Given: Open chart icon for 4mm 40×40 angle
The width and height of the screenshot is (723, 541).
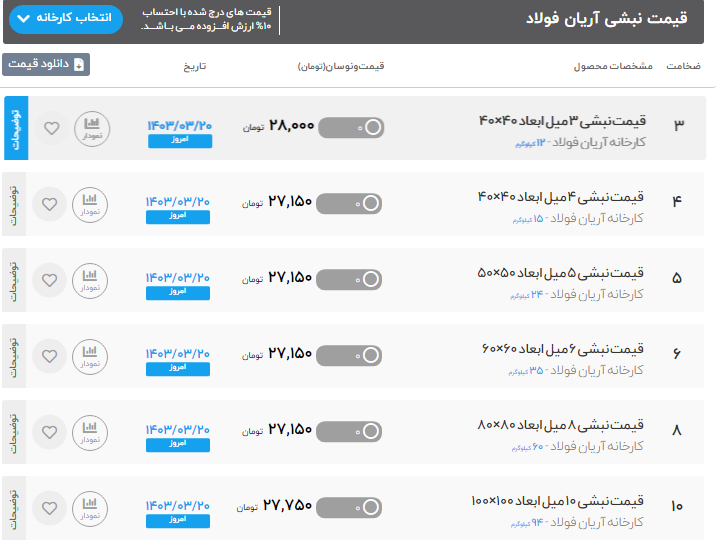Looking at the screenshot, I should pos(92,204).
